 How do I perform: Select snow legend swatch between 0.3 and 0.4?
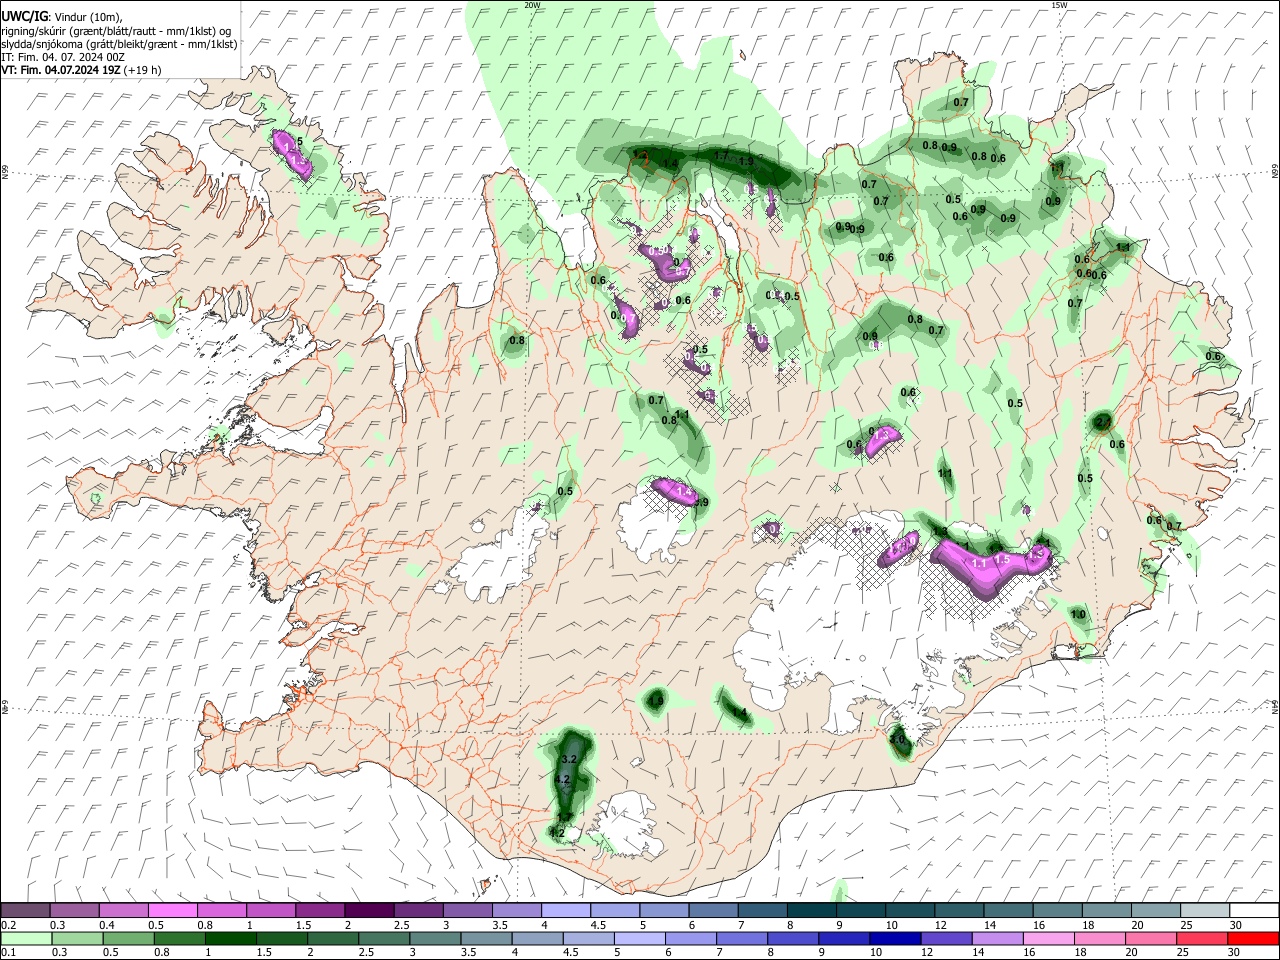pyautogui.click(x=74, y=910)
